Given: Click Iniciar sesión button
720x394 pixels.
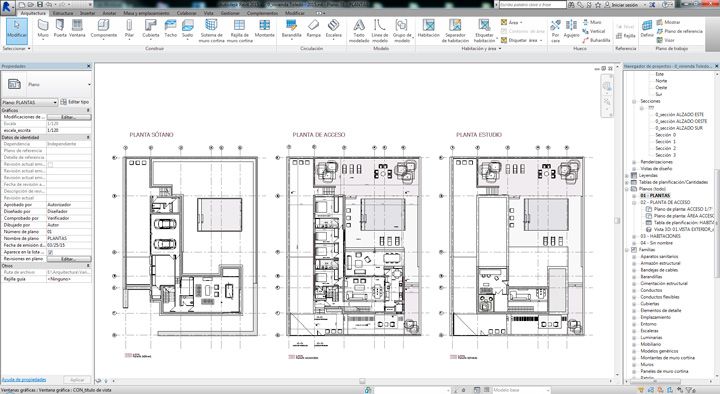Looking at the screenshot, I should click(x=621, y=5).
